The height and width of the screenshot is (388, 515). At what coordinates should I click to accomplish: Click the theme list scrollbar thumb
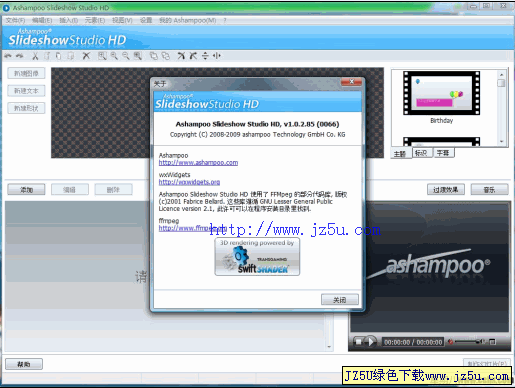[x=501, y=83]
